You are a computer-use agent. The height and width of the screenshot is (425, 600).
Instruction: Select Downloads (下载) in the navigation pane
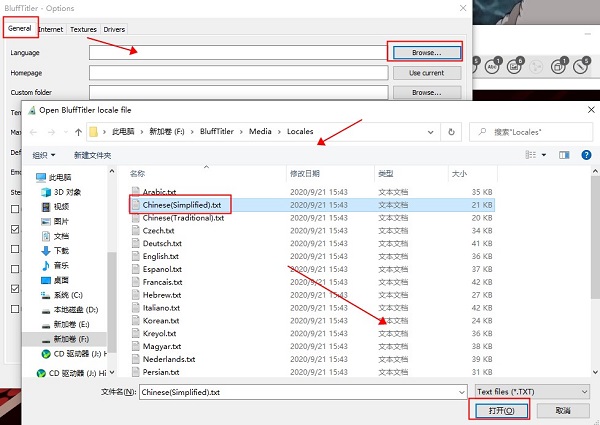click(x=60, y=250)
